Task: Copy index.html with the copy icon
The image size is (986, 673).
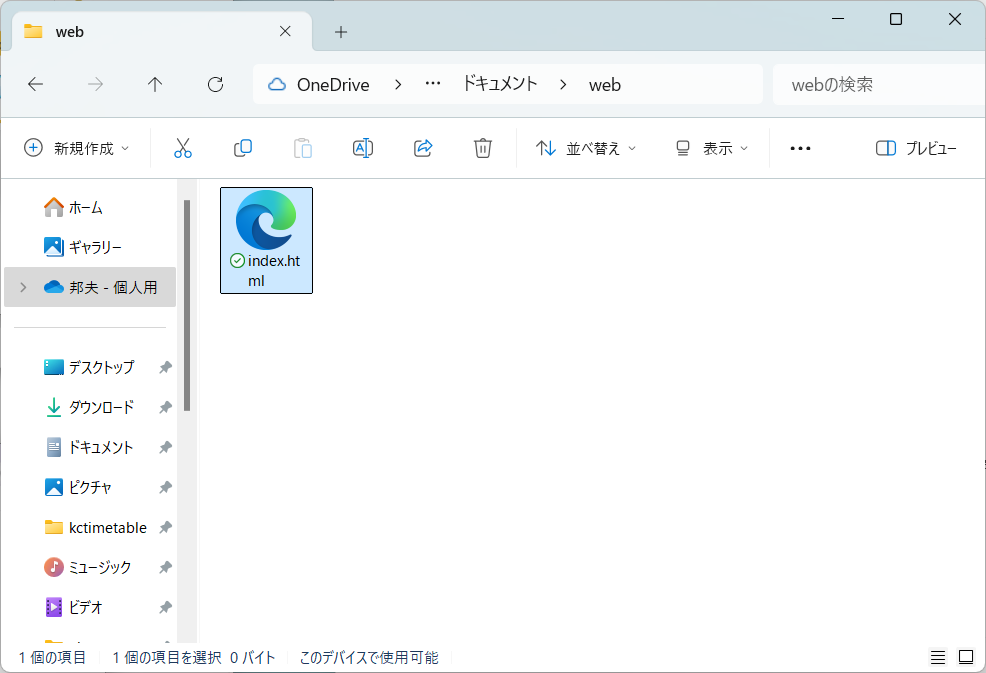Action: (x=243, y=147)
